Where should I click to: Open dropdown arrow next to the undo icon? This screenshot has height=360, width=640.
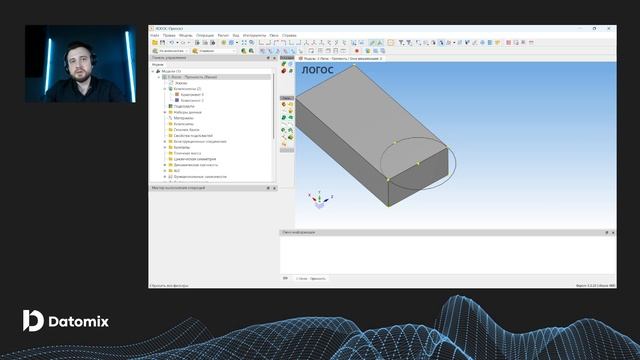(177, 42)
